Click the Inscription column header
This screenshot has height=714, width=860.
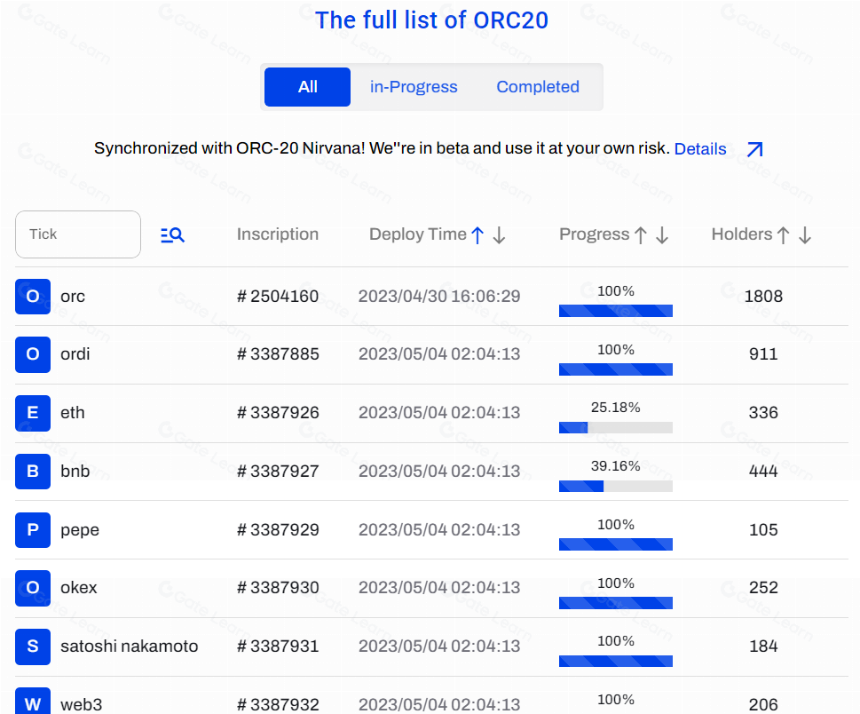278,234
